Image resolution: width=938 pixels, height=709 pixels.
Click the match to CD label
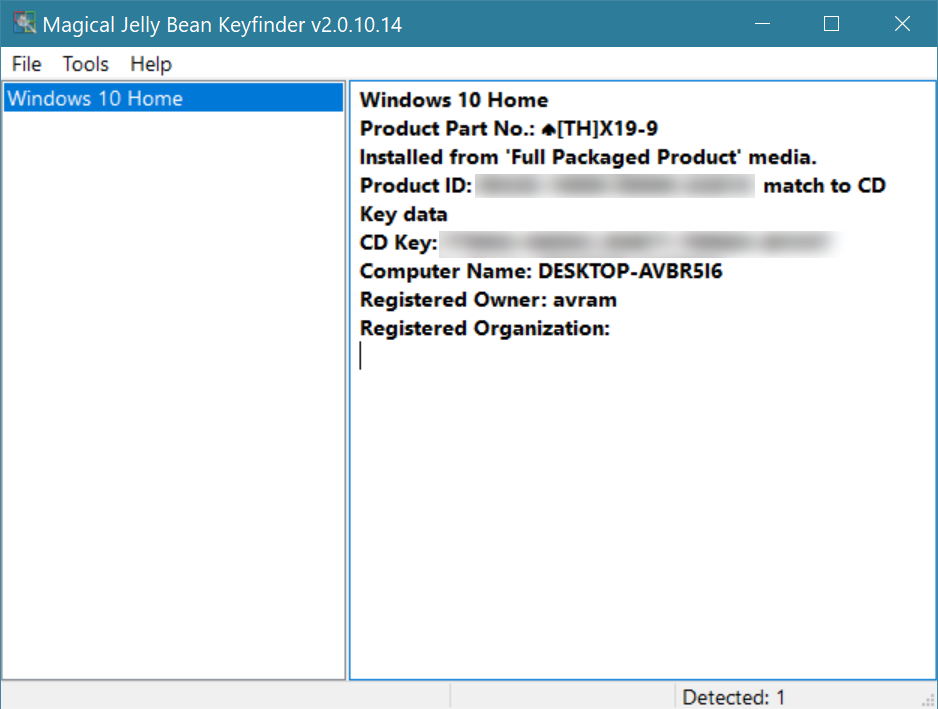point(824,185)
